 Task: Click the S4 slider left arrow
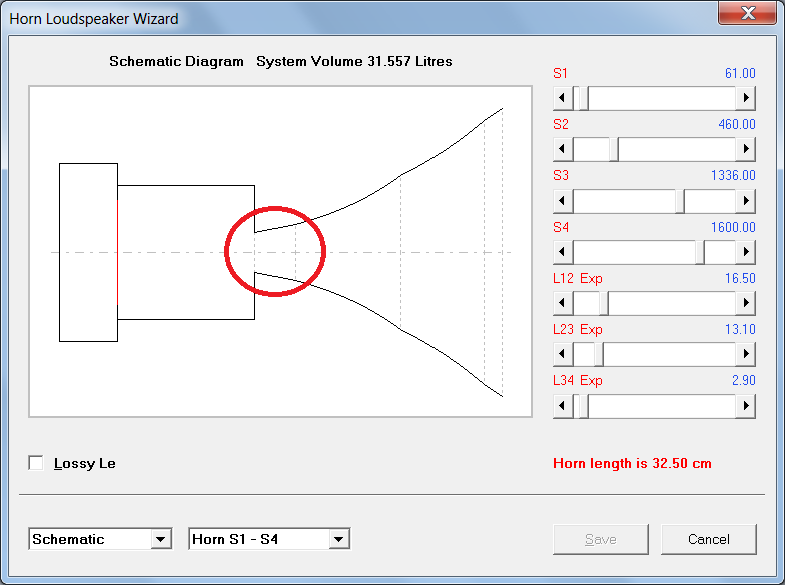(x=563, y=251)
